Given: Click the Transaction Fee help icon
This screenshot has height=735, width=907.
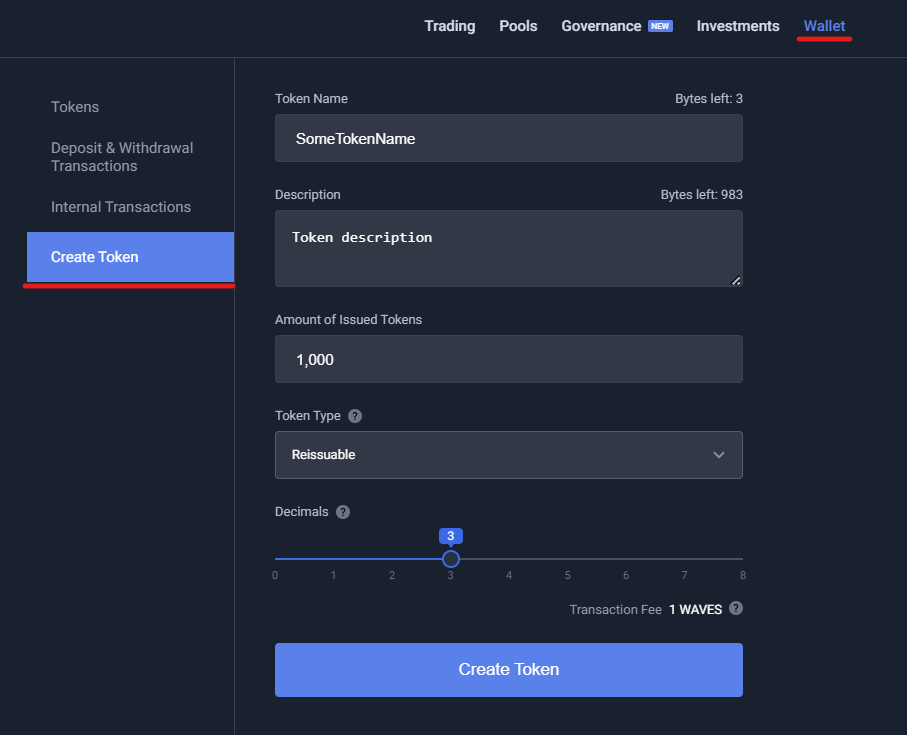Looking at the screenshot, I should click(736, 608).
